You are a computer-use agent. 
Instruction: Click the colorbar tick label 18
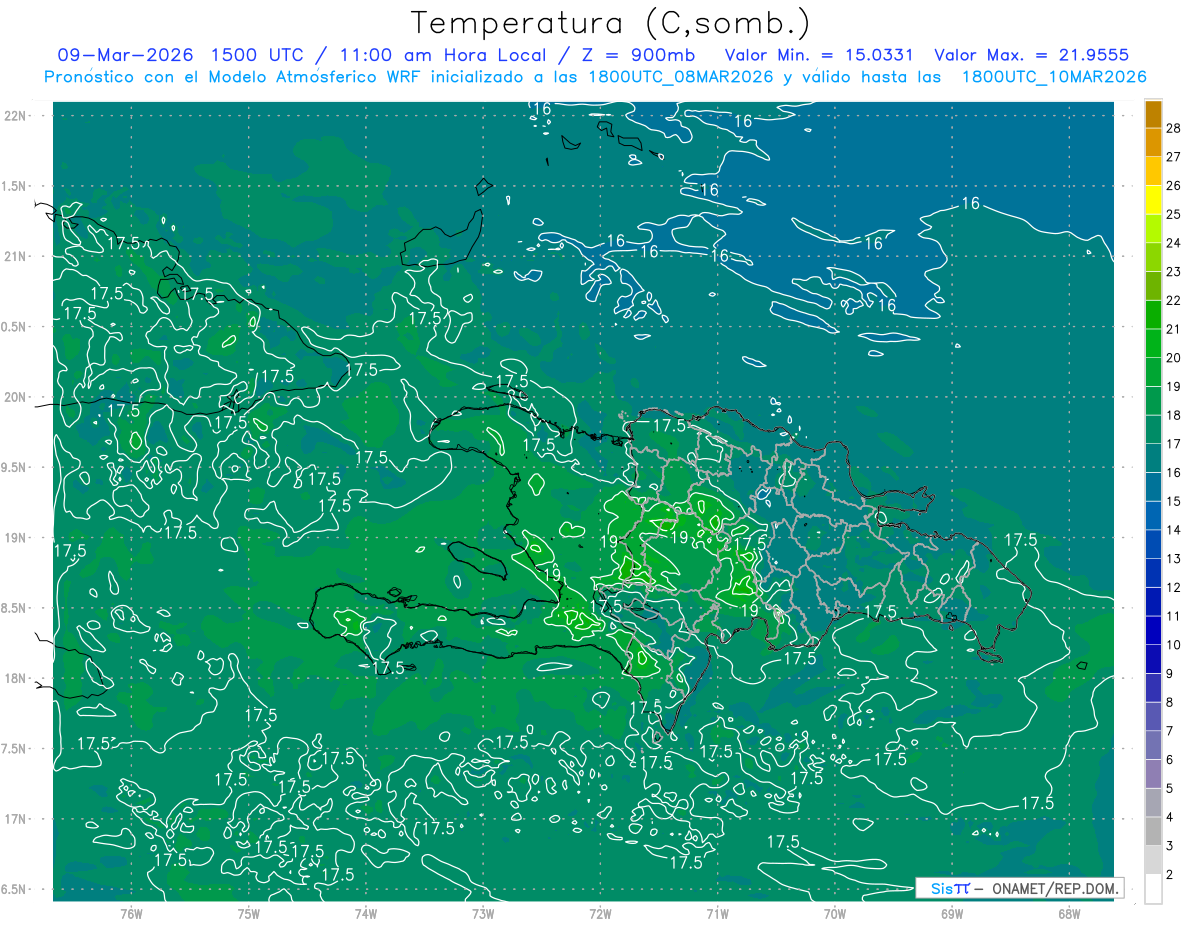click(x=1174, y=415)
